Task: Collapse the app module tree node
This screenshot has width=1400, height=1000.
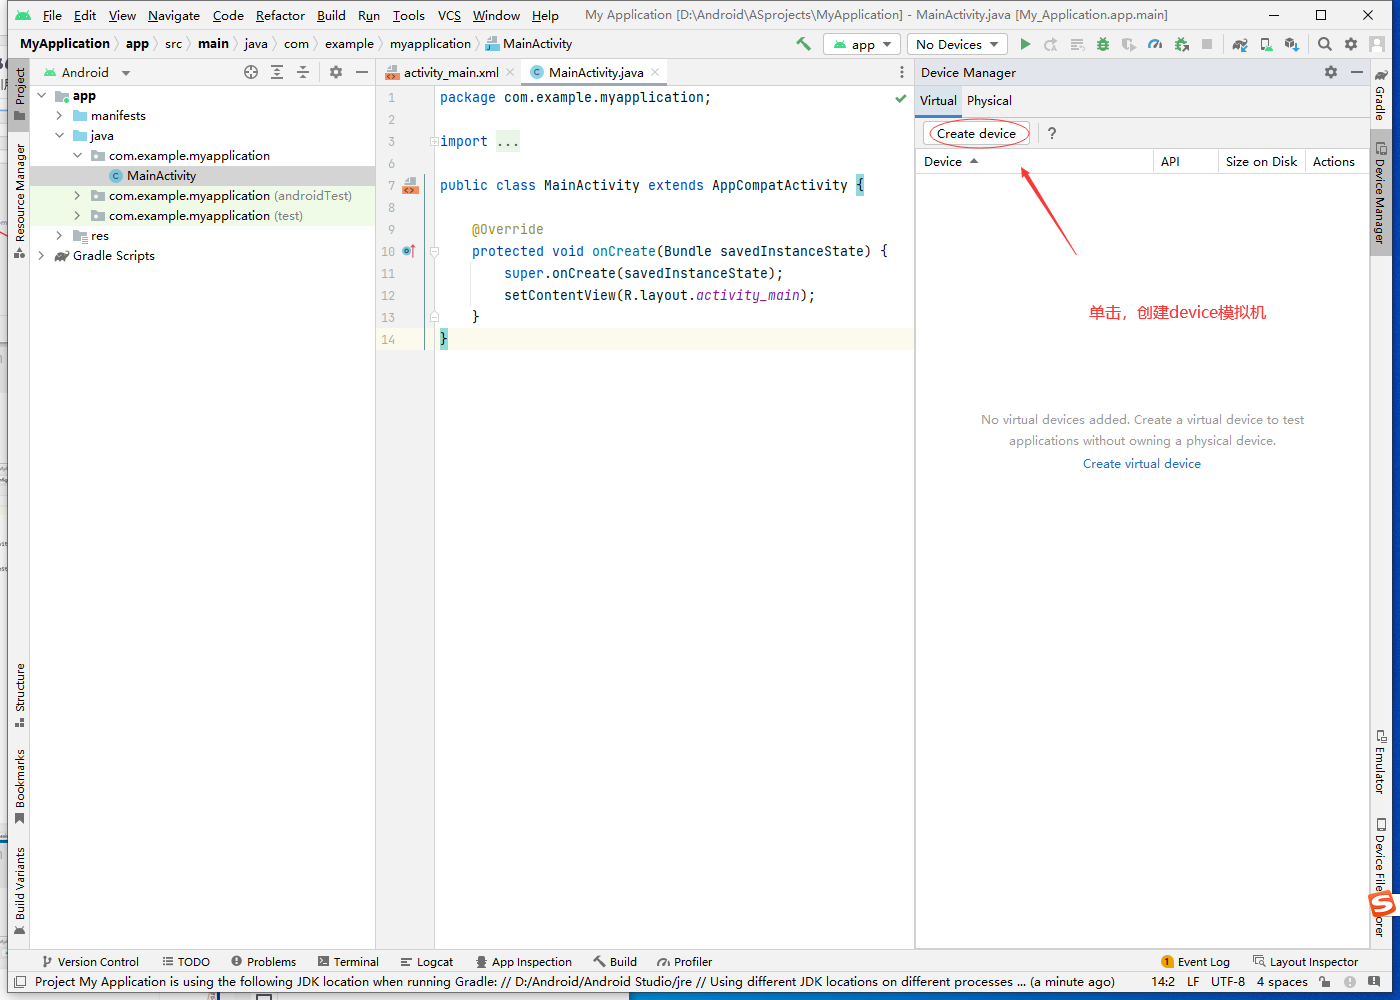Action: pos(42,96)
